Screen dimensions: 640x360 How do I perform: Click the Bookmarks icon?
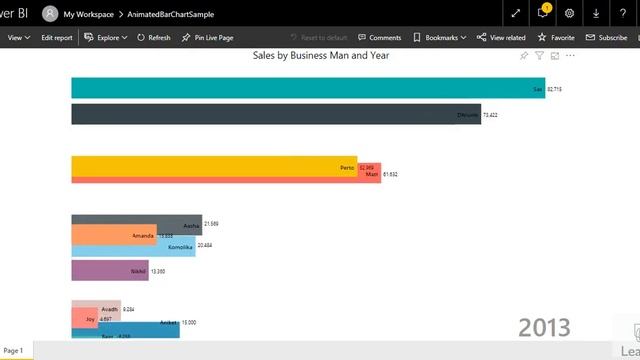[417, 38]
